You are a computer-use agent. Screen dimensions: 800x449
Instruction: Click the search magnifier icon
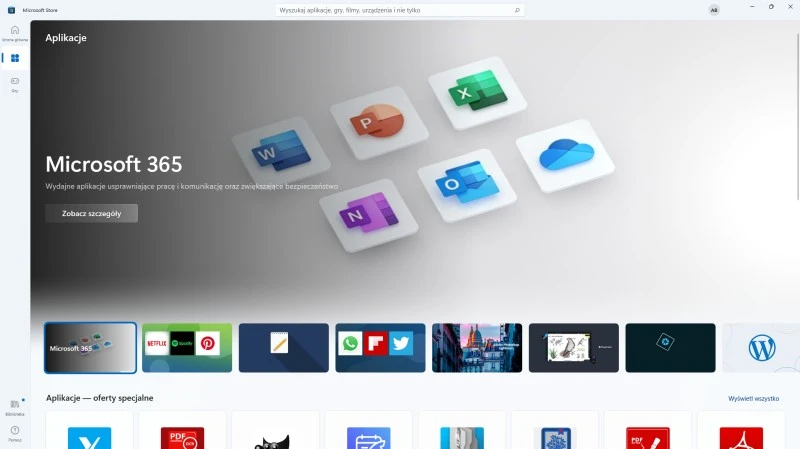pos(517,10)
